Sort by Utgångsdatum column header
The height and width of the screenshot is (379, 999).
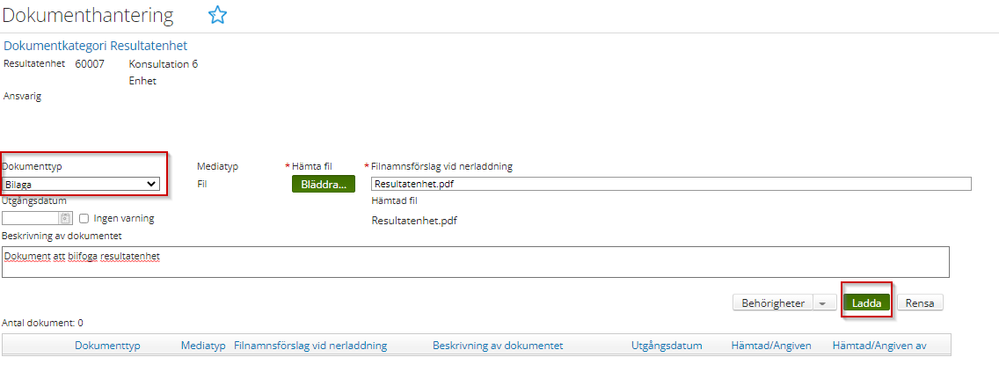pyautogui.click(x=666, y=345)
